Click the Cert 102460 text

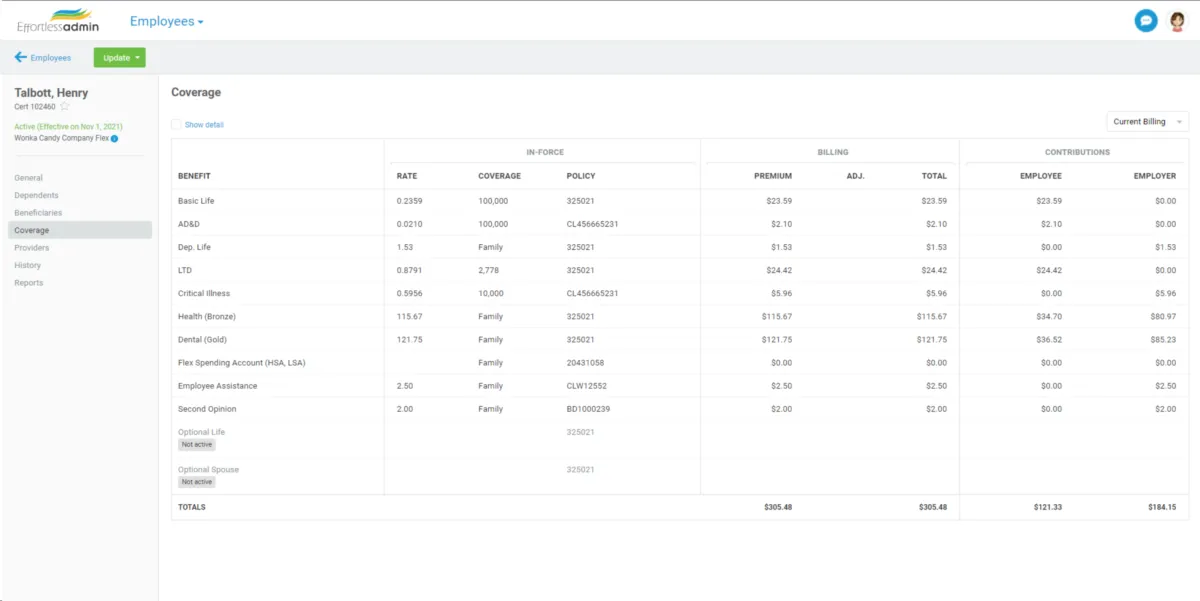(x=35, y=106)
